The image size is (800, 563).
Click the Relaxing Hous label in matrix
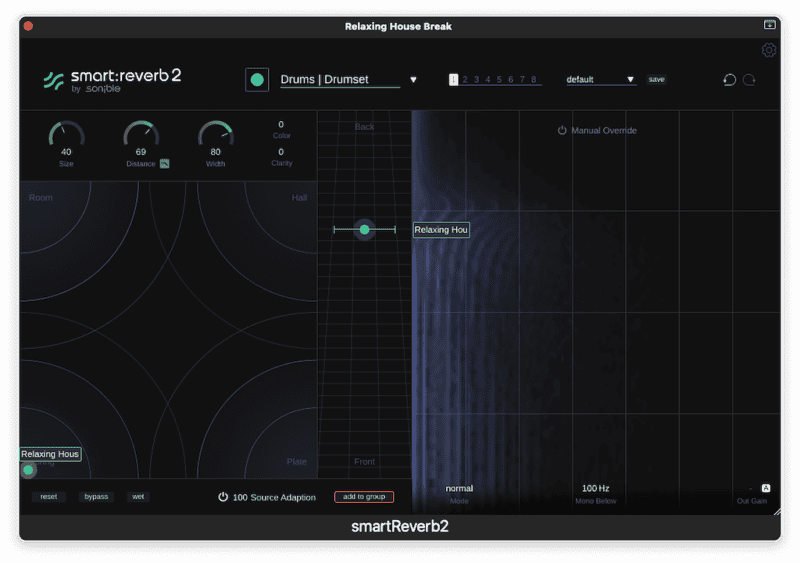[50, 454]
